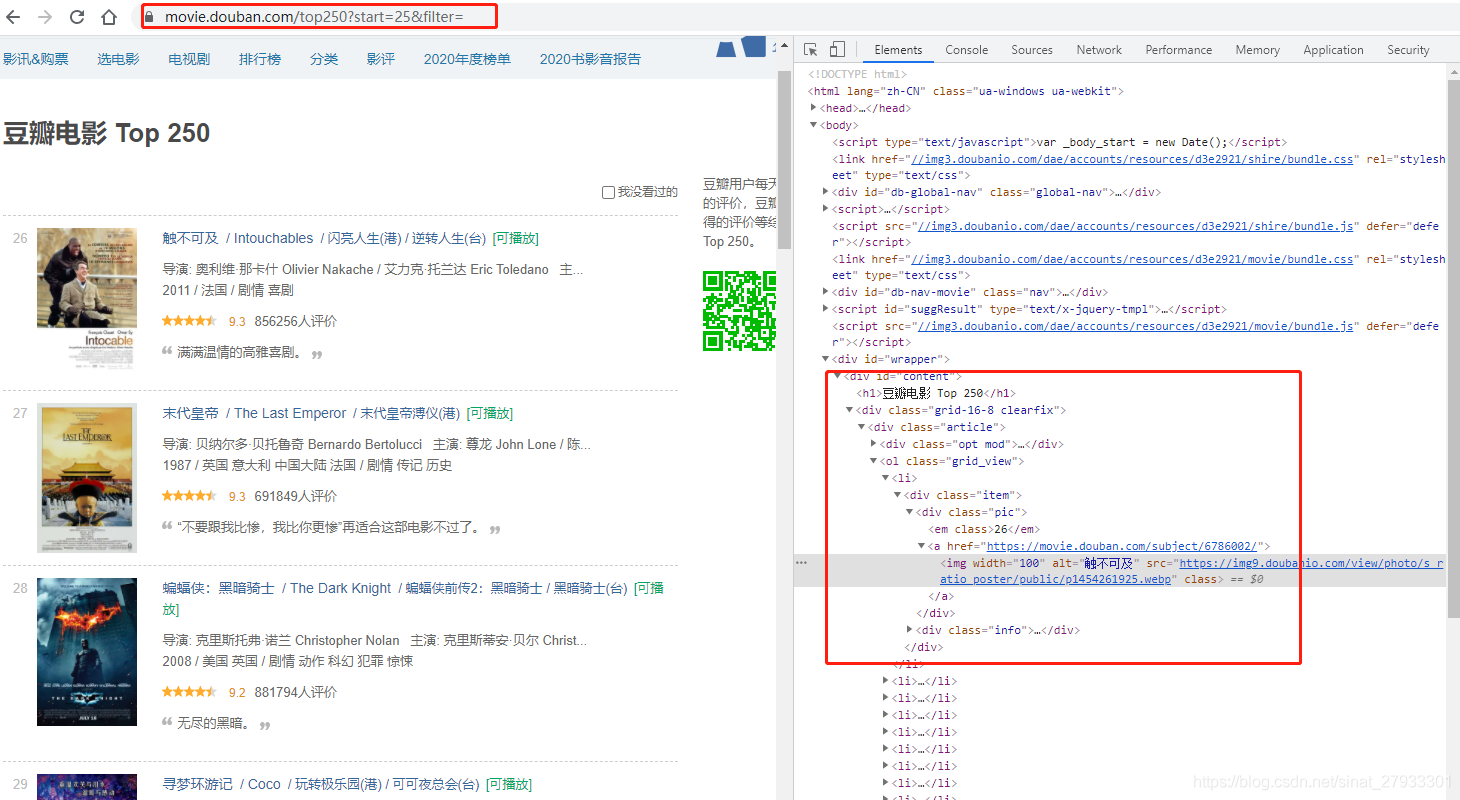Open 分类 in the nav bar
The width and height of the screenshot is (1460, 800).
[x=324, y=59]
